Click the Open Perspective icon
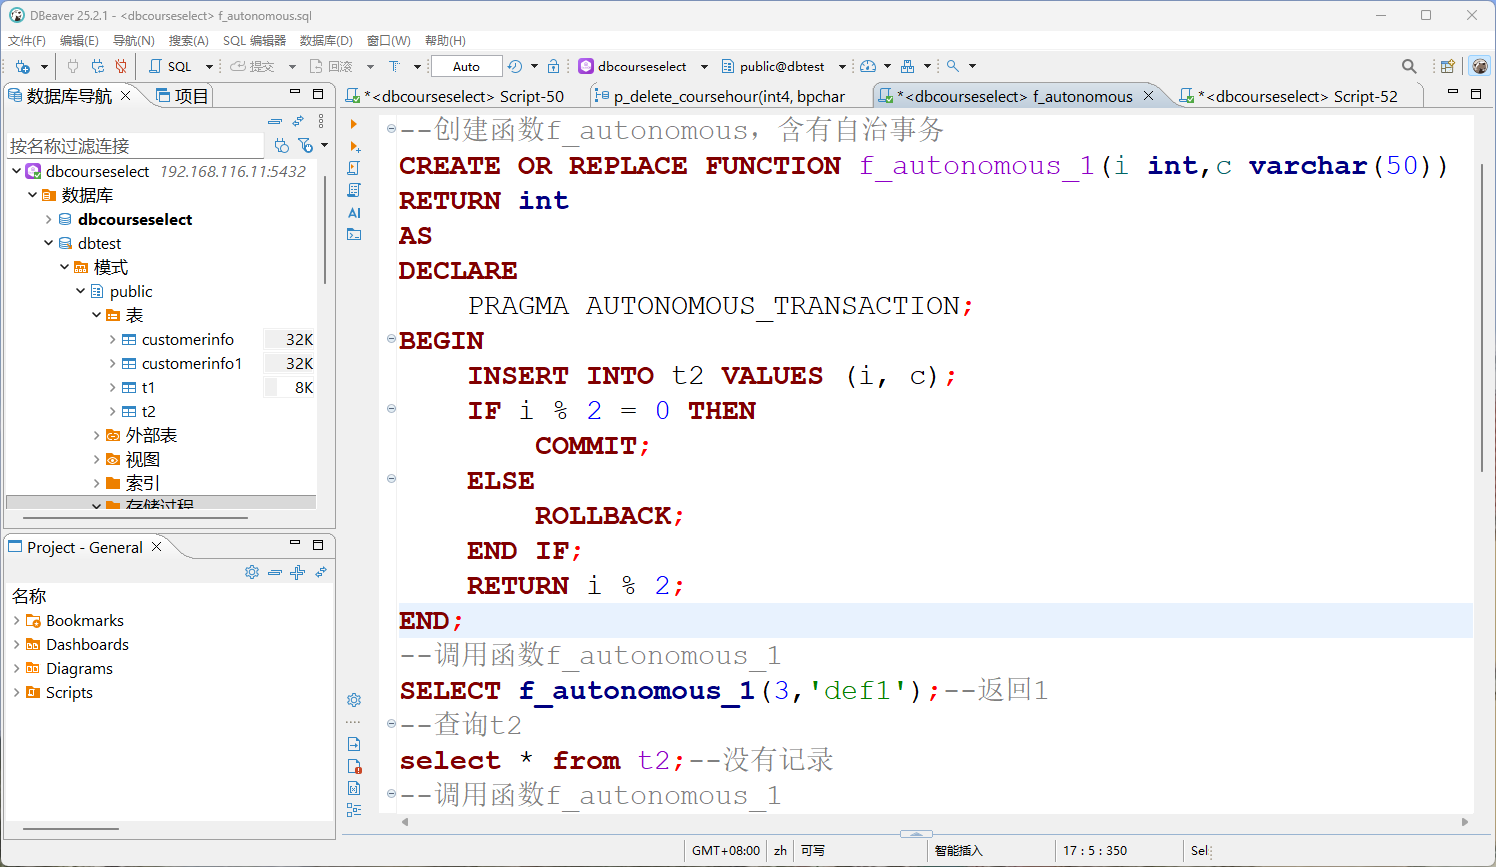This screenshot has width=1496, height=867. click(1447, 66)
